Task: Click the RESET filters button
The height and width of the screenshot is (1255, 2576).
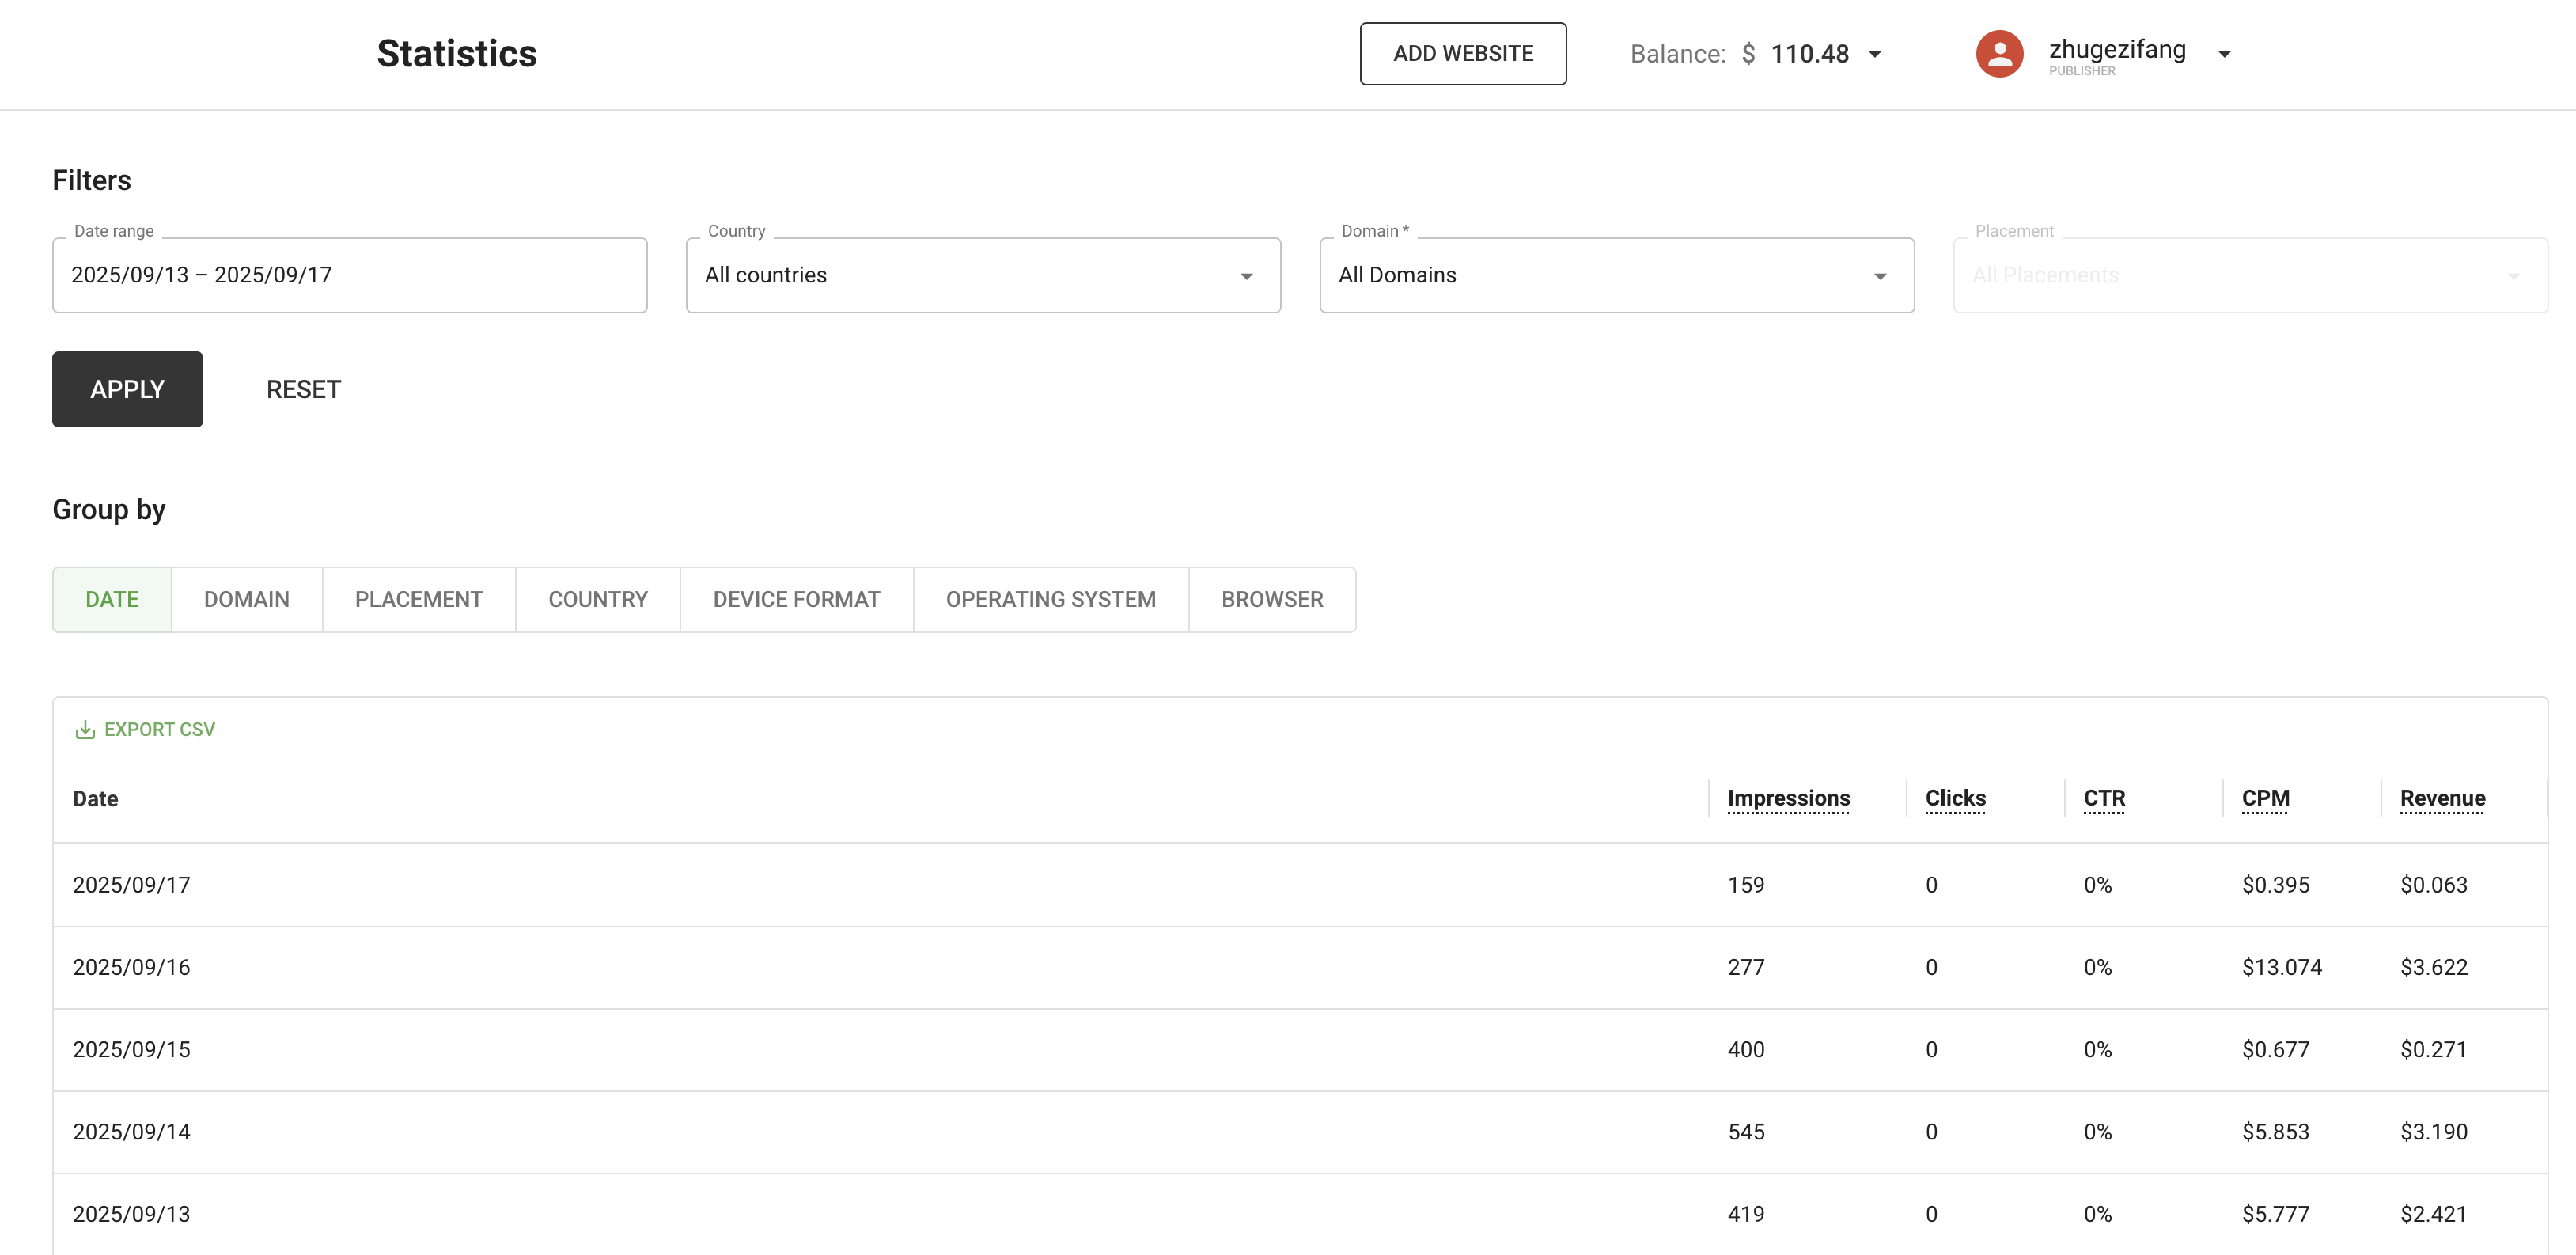Action: coord(303,389)
